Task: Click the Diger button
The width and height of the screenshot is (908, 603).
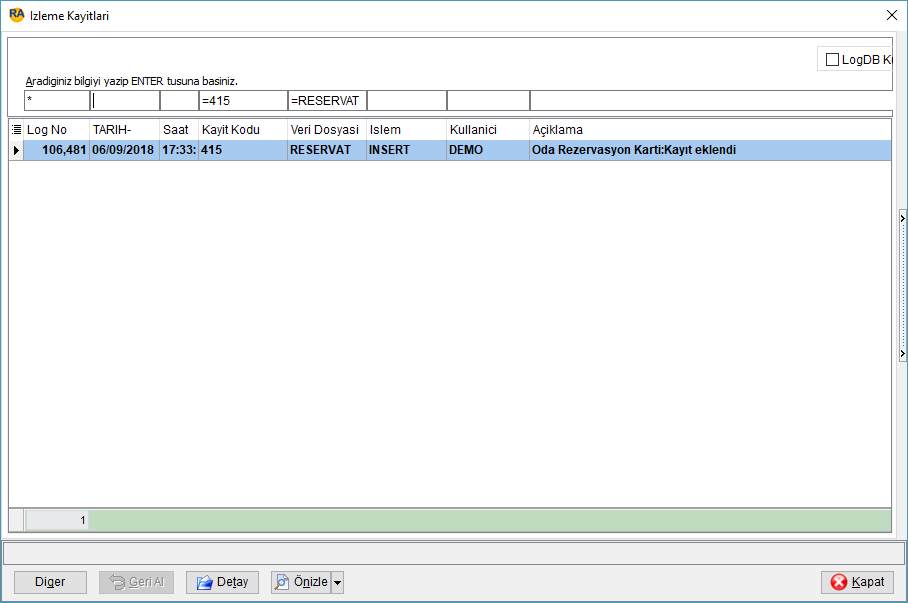Action: (50, 582)
